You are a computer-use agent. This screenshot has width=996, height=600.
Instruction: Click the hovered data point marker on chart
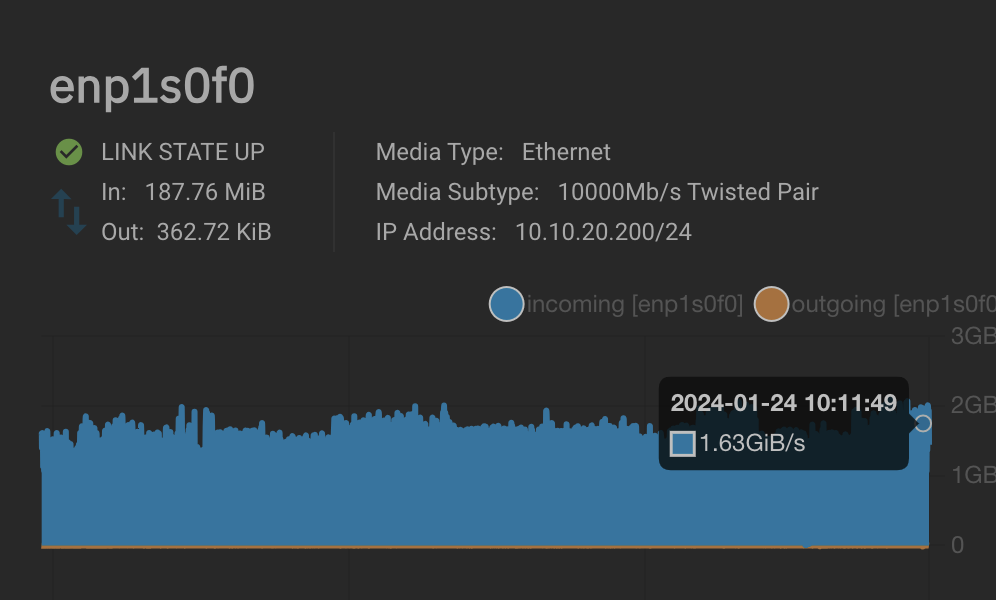coord(923,423)
